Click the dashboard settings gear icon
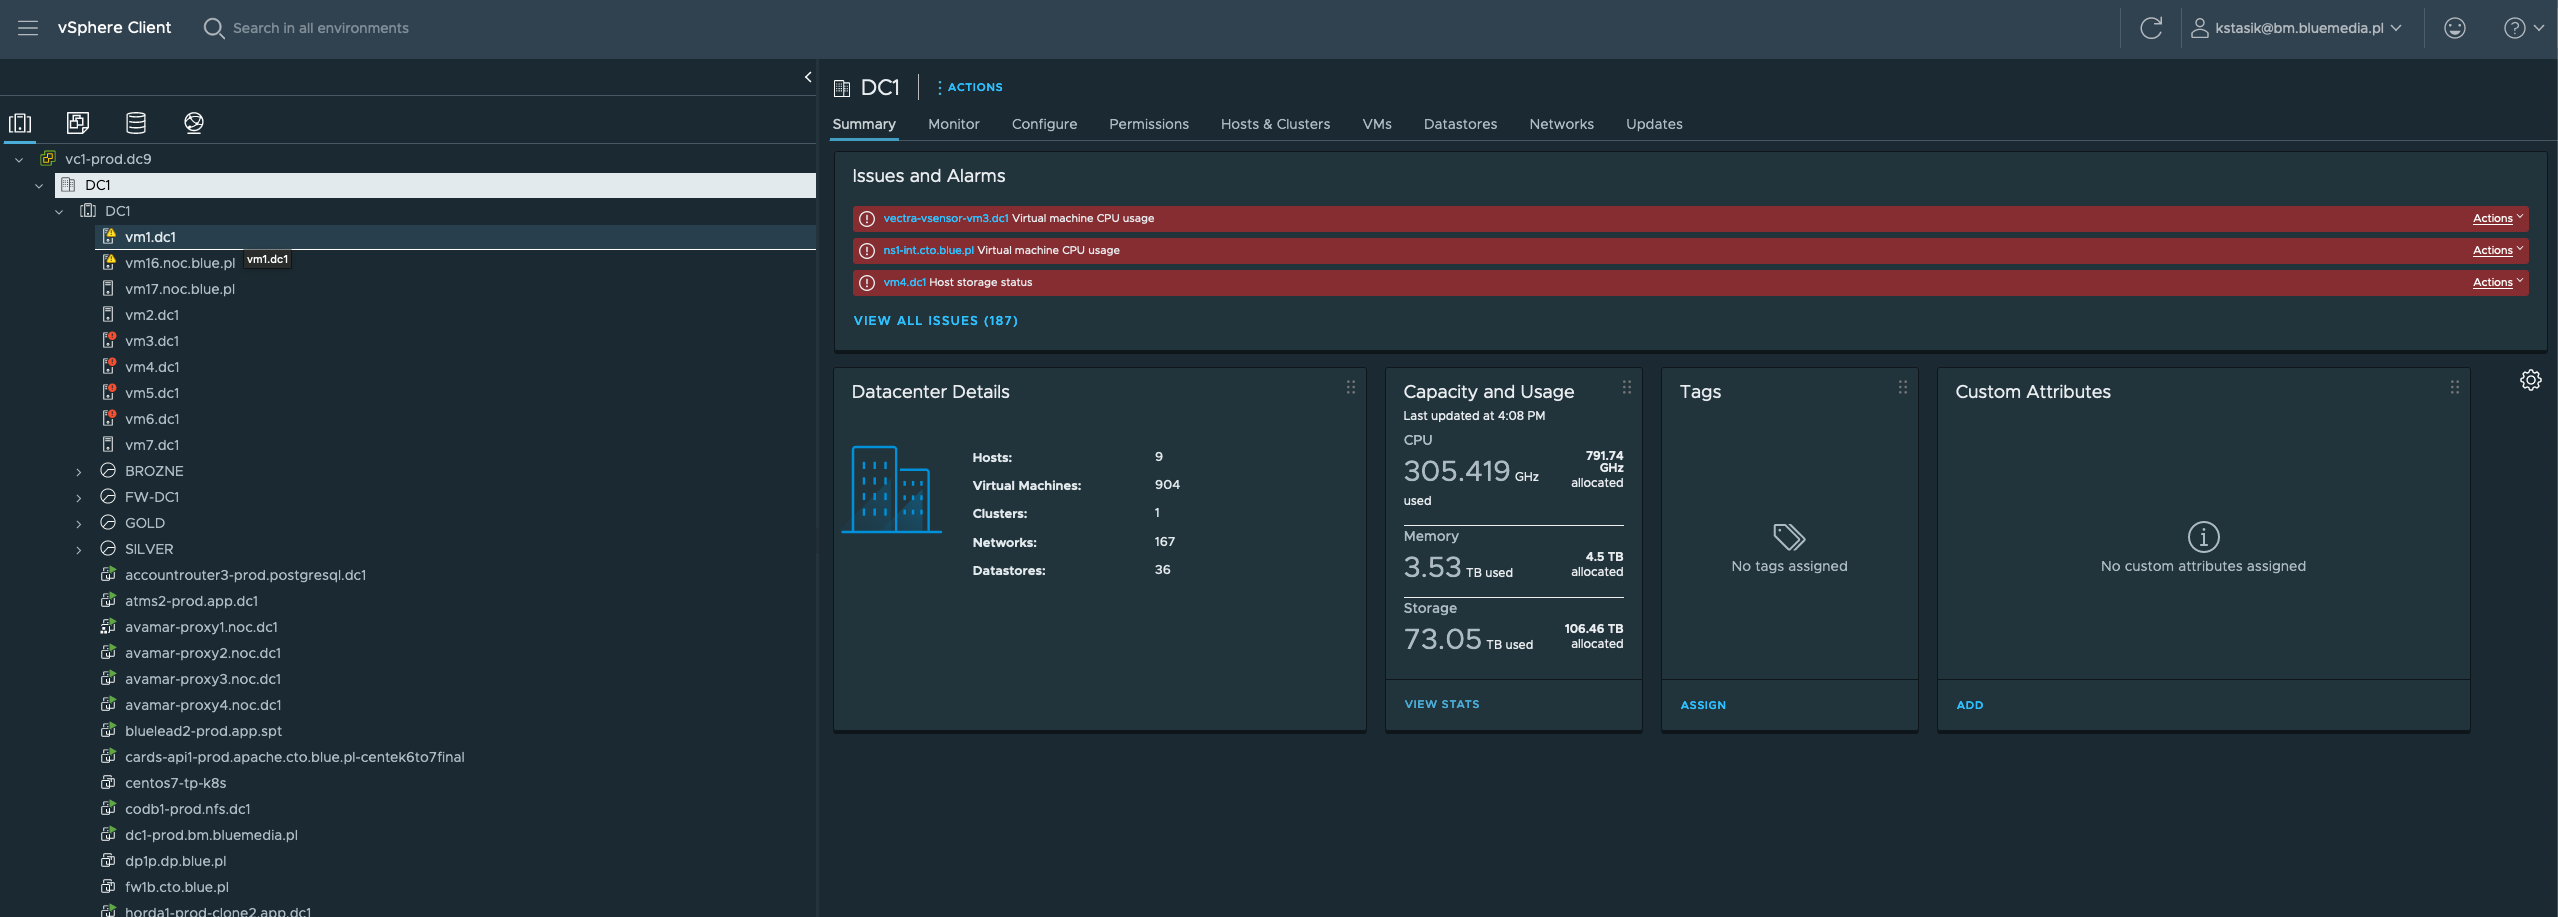Screen dimensions: 2558x917 (x=2530, y=380)
